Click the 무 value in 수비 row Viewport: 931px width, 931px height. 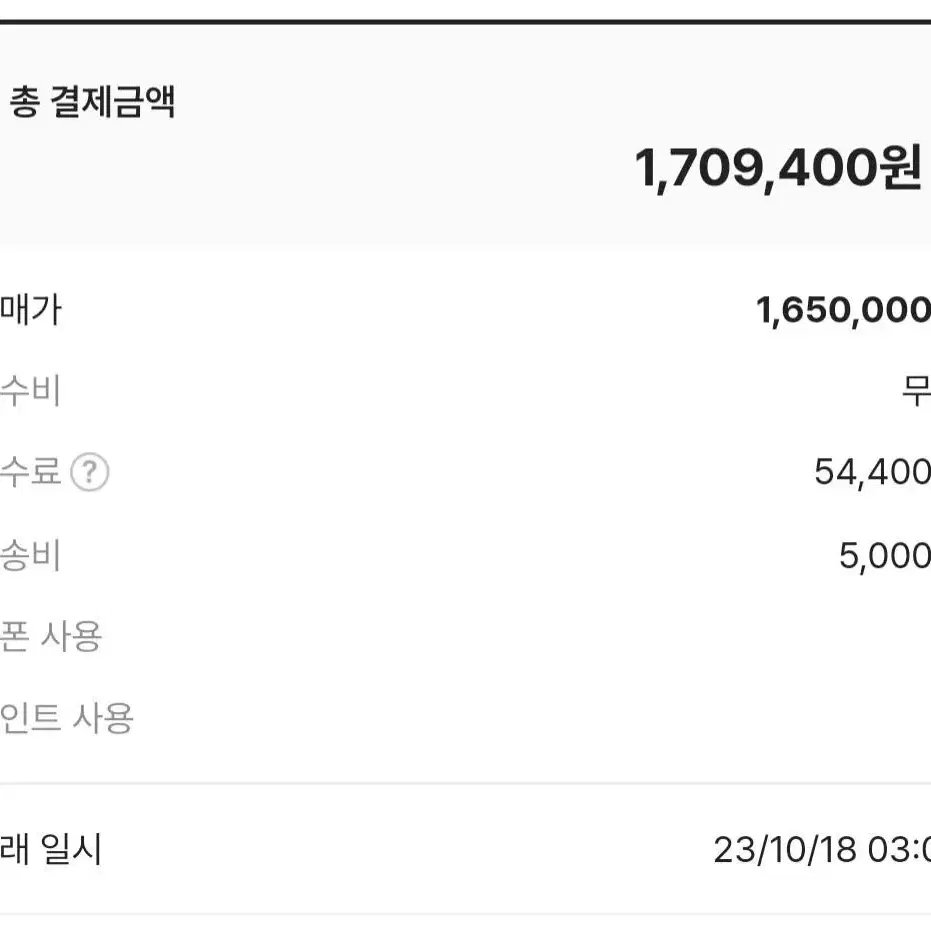pos(916,391)
